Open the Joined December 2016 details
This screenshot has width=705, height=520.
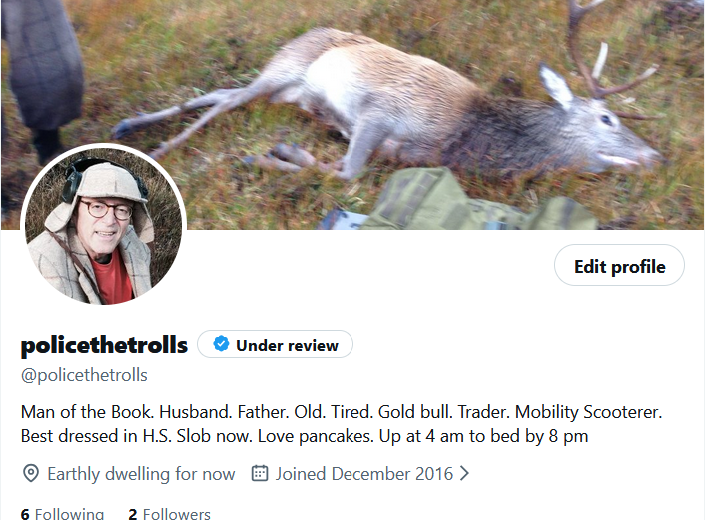coord(364,474)
